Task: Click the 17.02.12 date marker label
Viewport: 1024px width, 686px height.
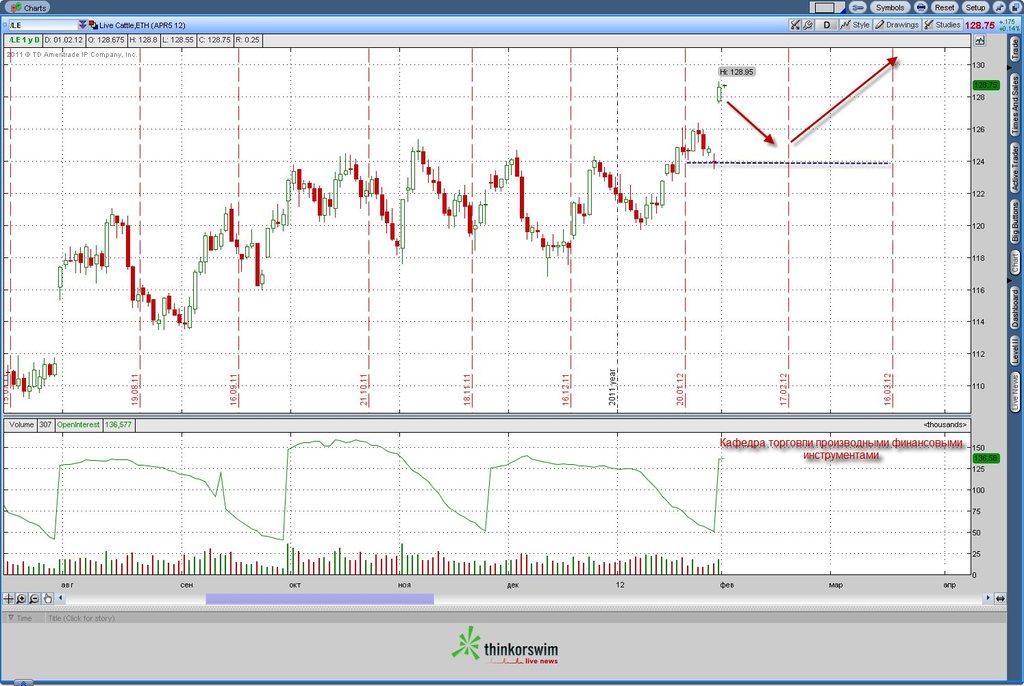Action: click(x=784, y=389)
